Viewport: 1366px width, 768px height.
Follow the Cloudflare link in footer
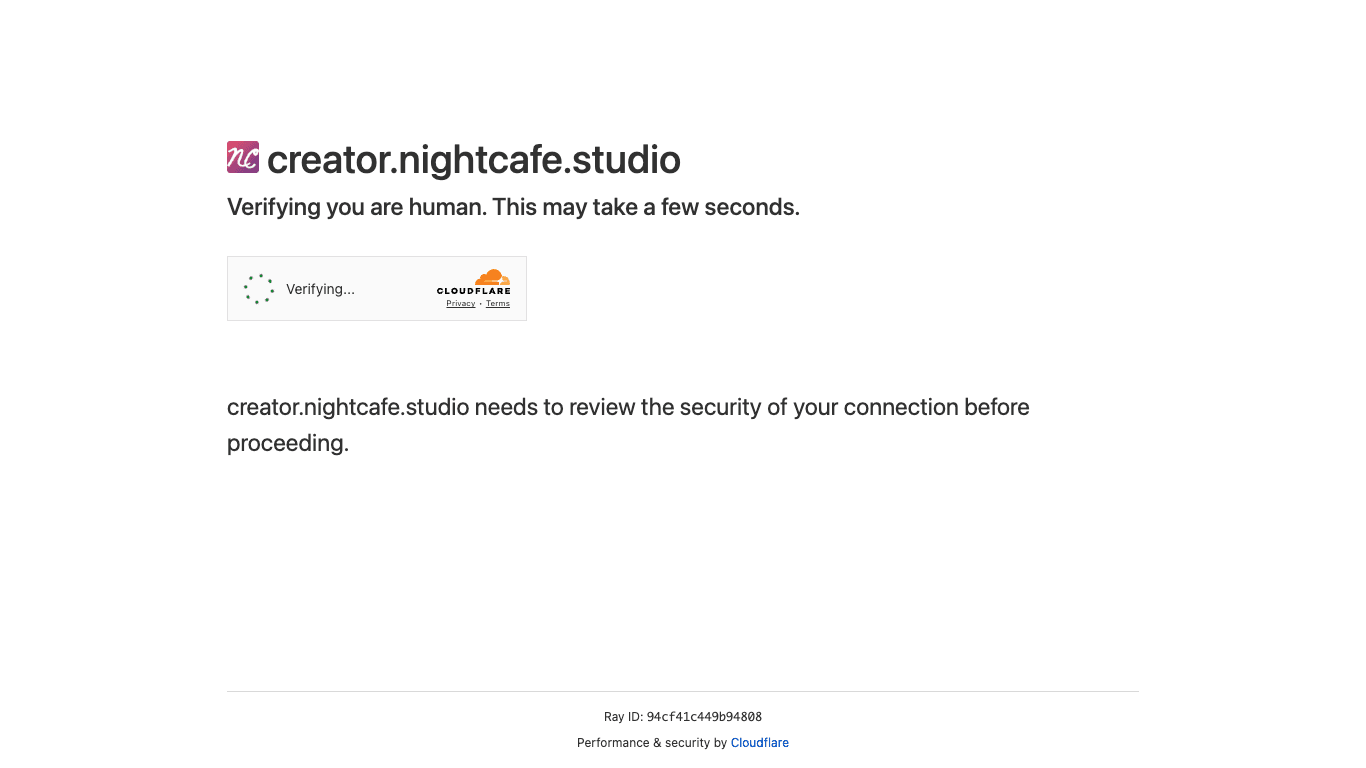tap(760, 743)
